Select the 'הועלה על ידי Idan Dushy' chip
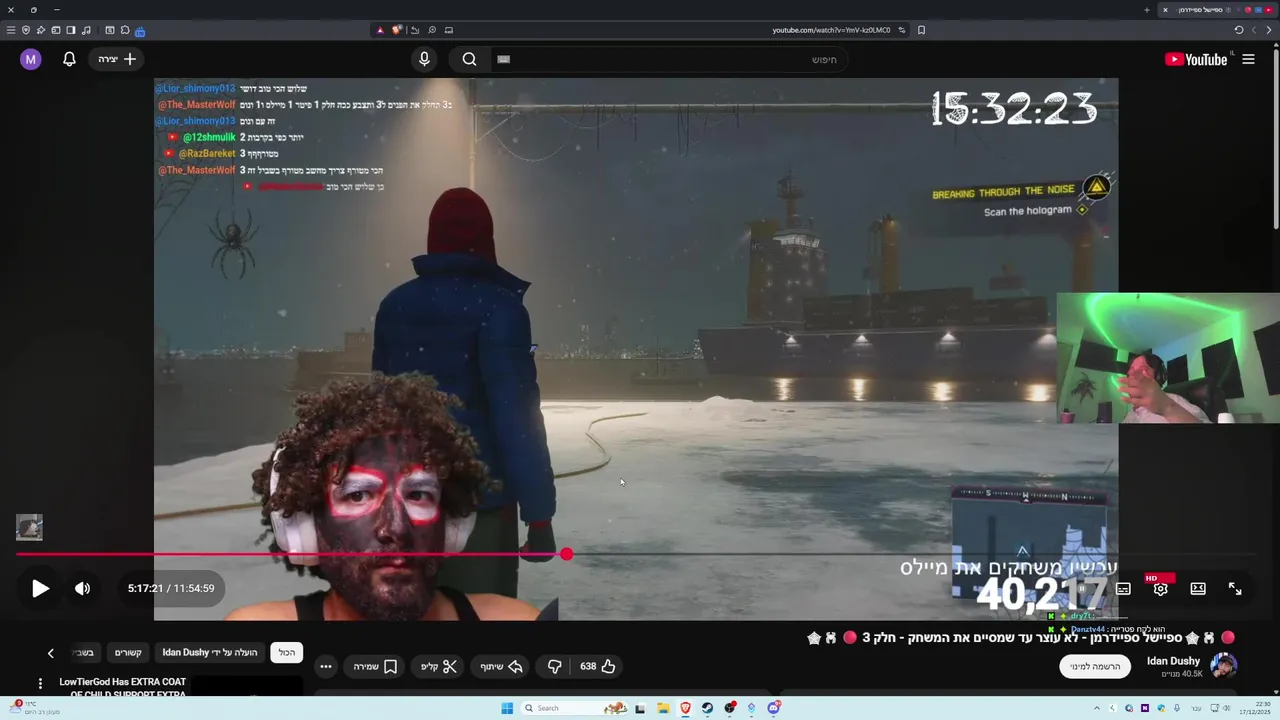1280x720 pixels. [210, 652]
